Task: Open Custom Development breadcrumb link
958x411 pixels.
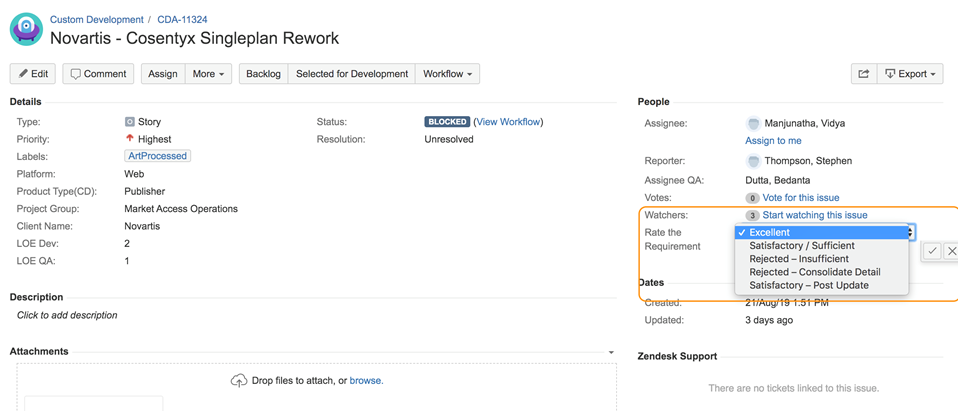Action: (x=97, y=20)
